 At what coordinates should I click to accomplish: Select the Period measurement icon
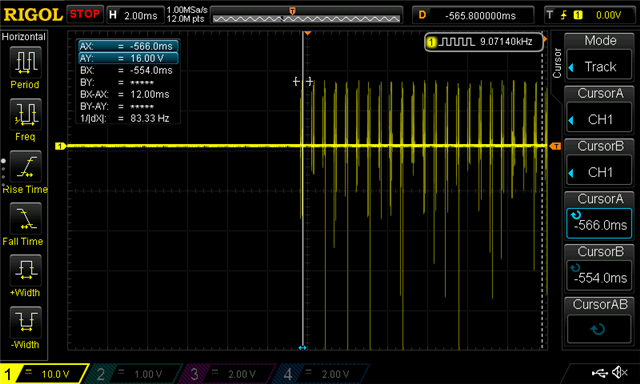pos(25,62)
